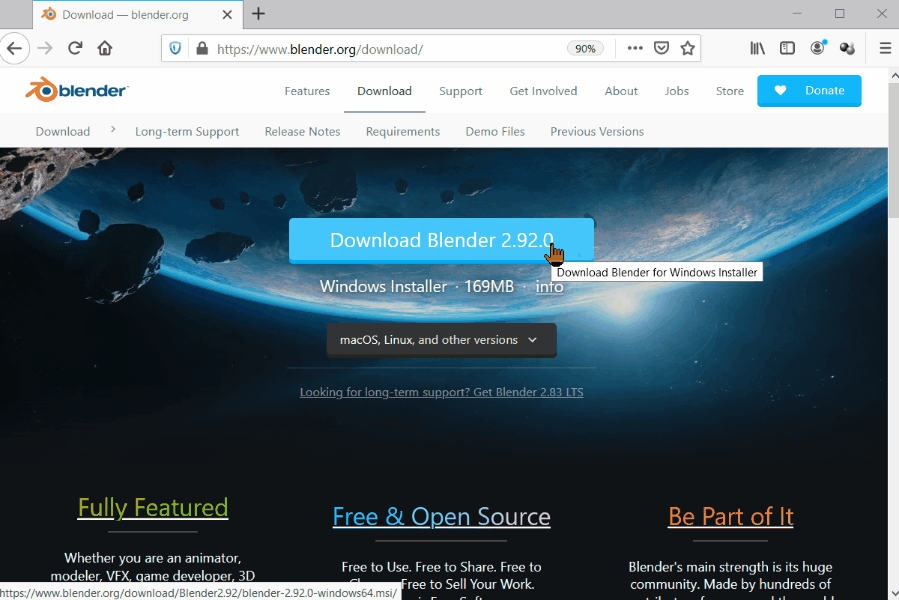The image size is (899, 600).
Task: Open the Be Part of It link
Action: (x=730, y=517)
